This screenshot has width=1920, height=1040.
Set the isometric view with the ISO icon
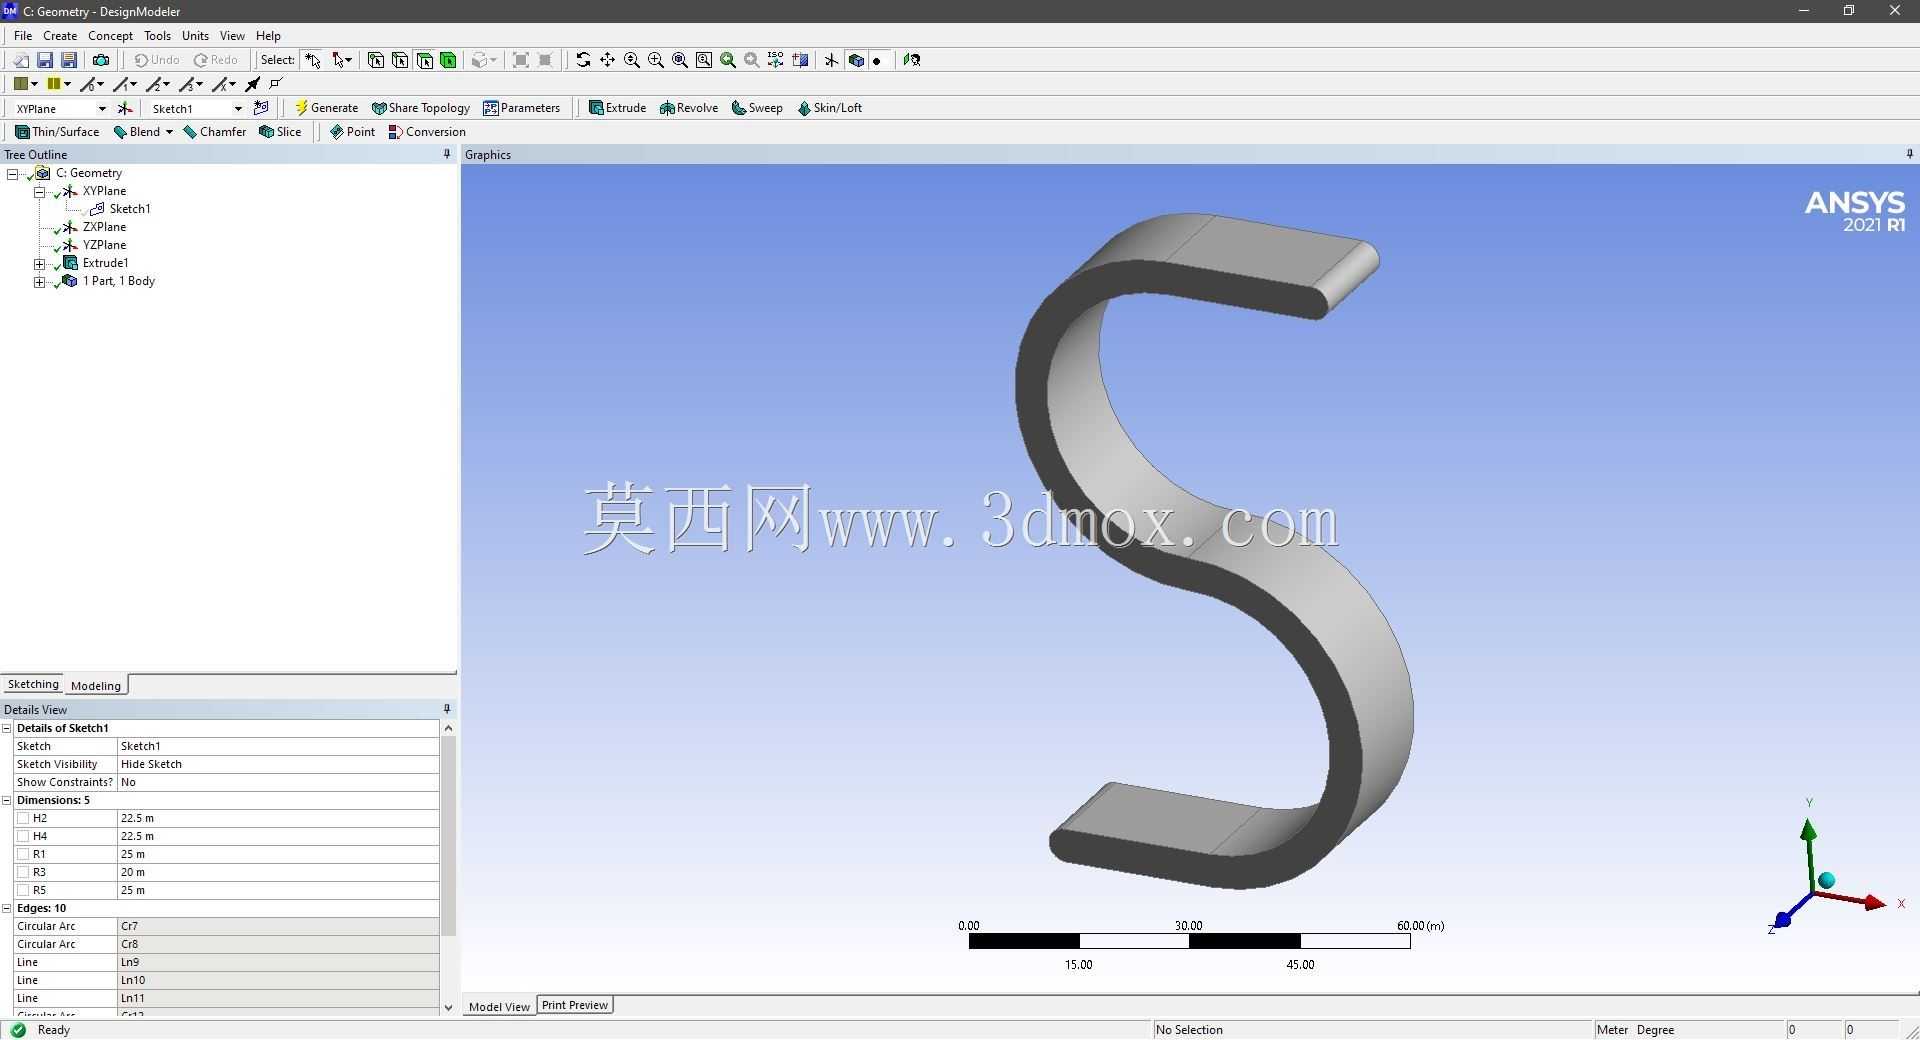(x=776, y=60)
